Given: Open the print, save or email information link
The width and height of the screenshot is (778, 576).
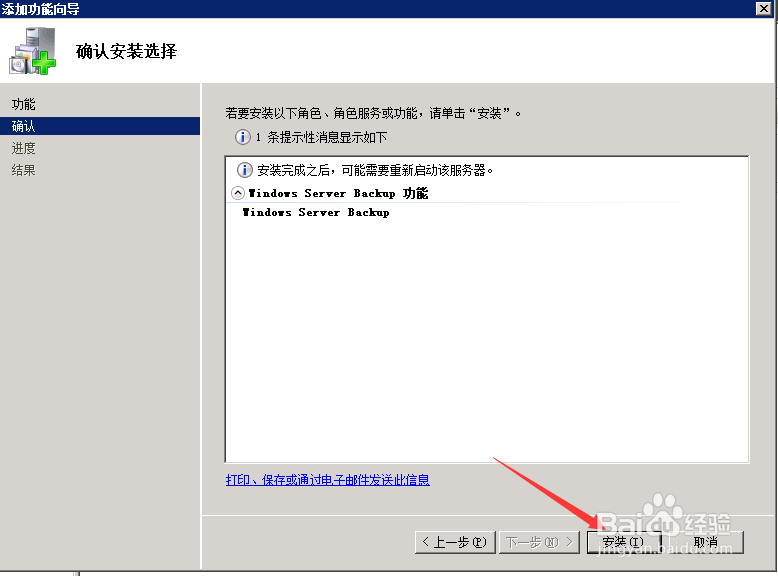Looking at the screenshot, I should [327, 480].
